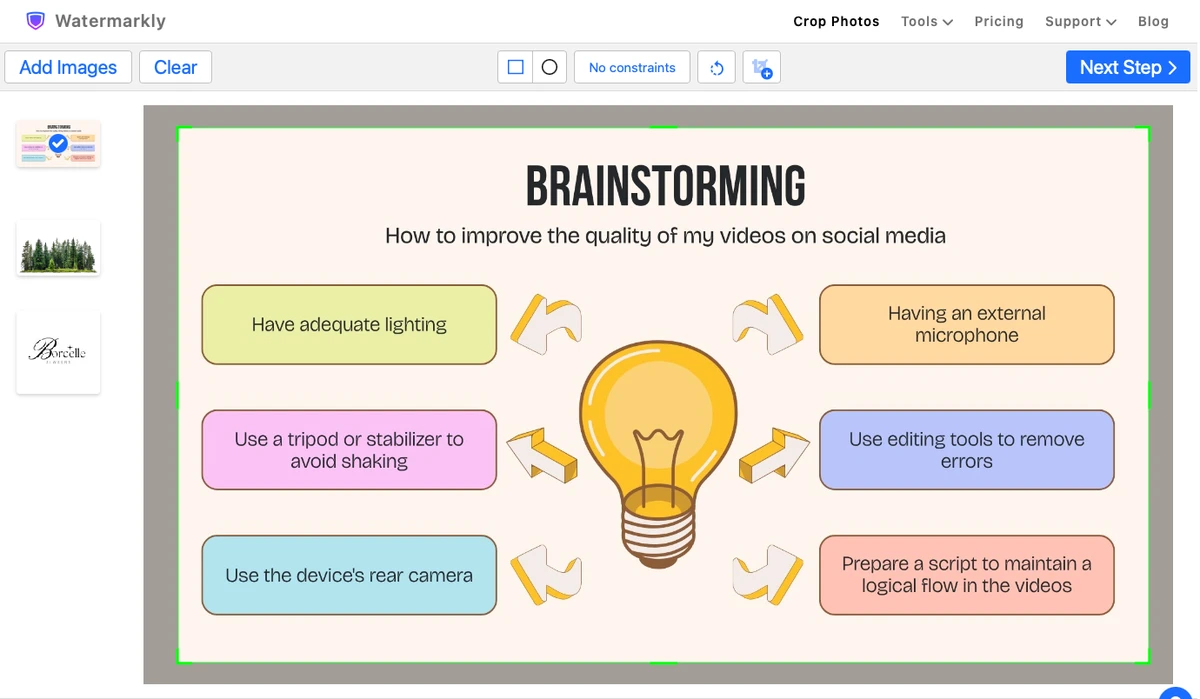Go to the Blog page
Viewport: 1200px width, 699px height.
click(1153, 21)
